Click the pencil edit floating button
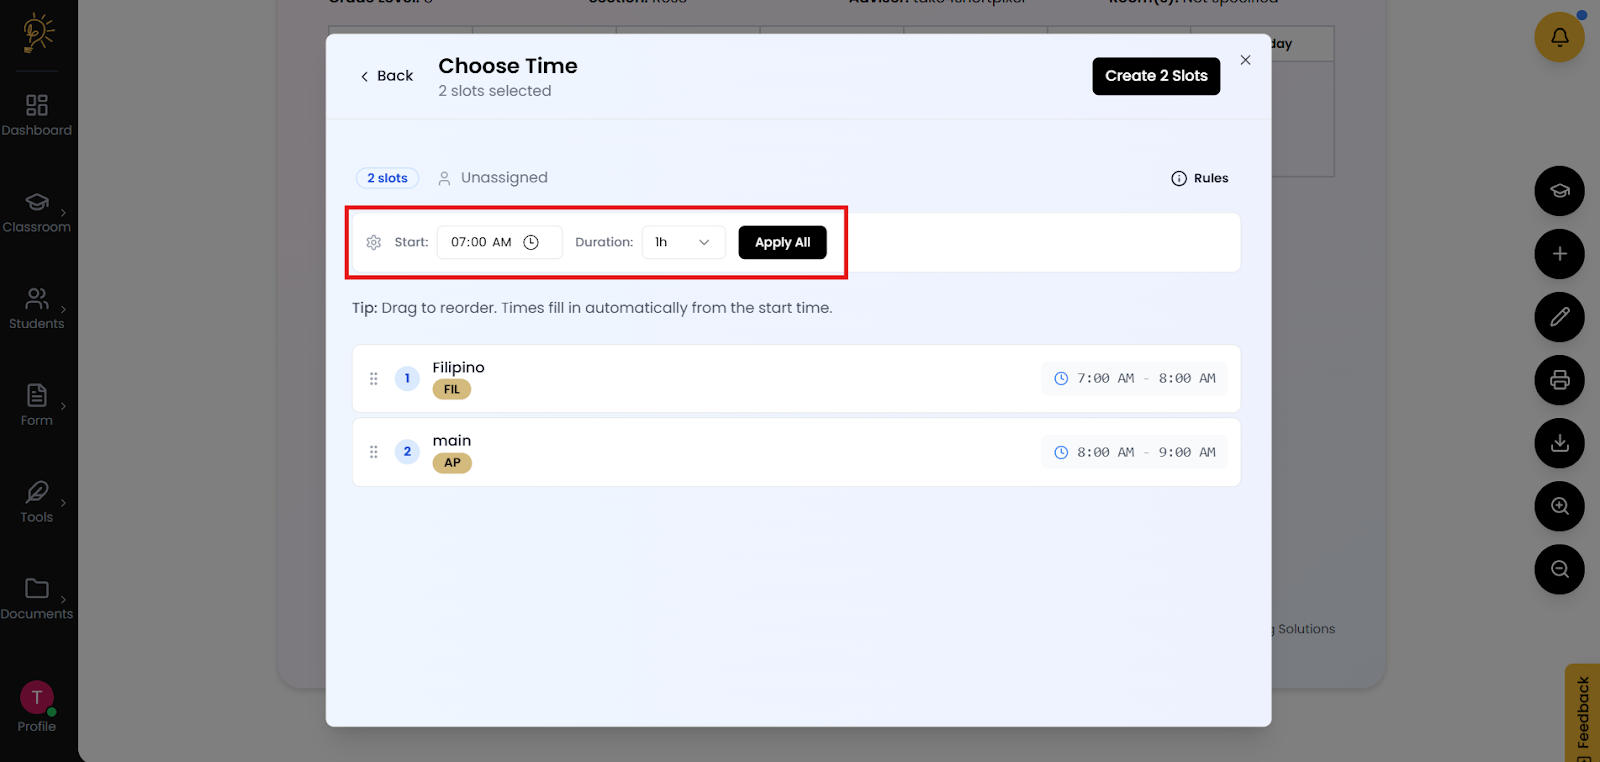 click(1559, 317)
